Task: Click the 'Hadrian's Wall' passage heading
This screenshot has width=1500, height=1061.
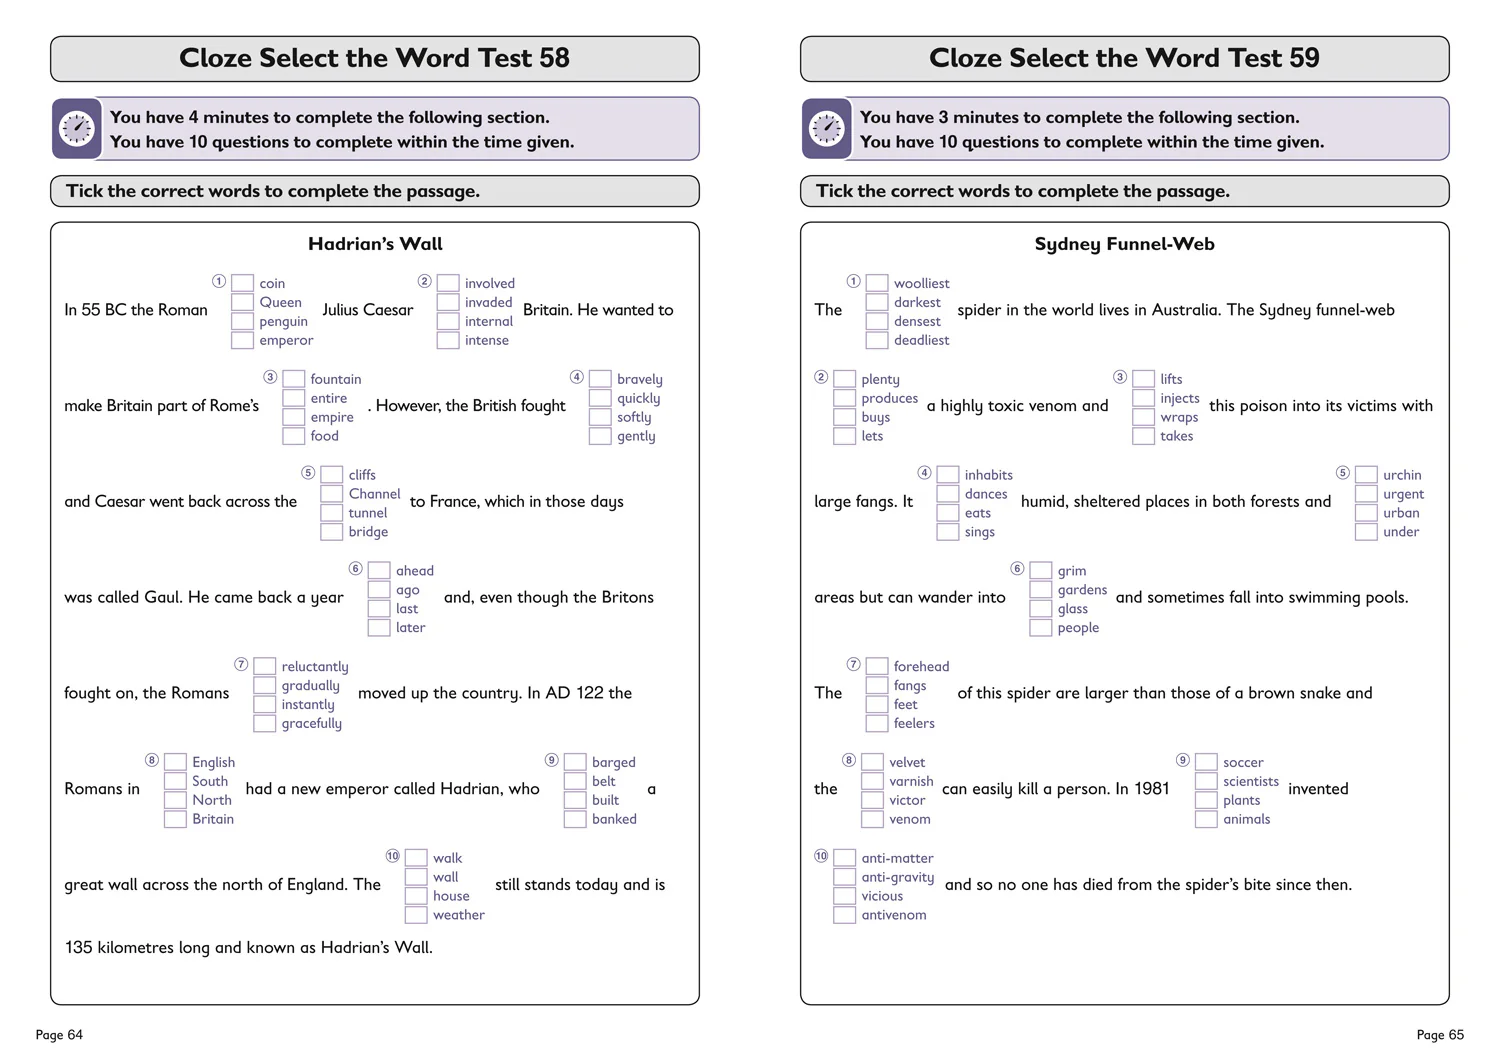Action: [x=375, y=244]
